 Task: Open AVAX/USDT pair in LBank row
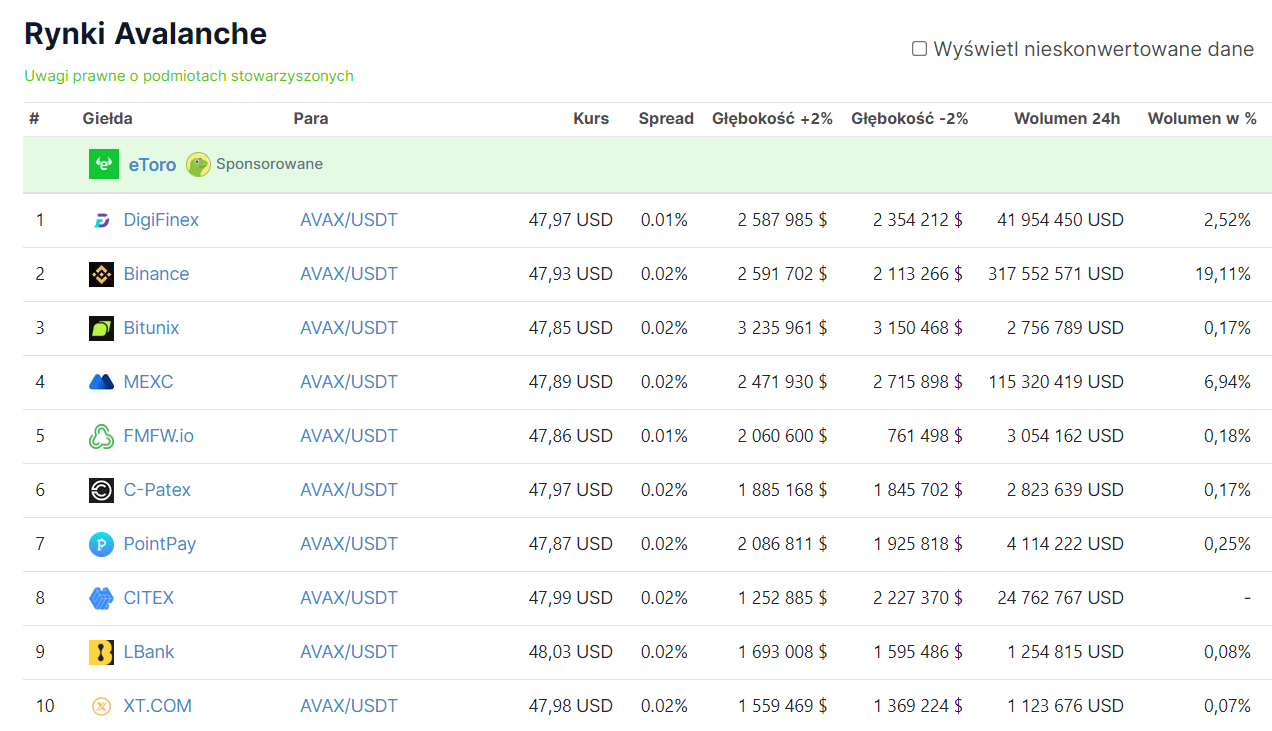click(349, 652)
